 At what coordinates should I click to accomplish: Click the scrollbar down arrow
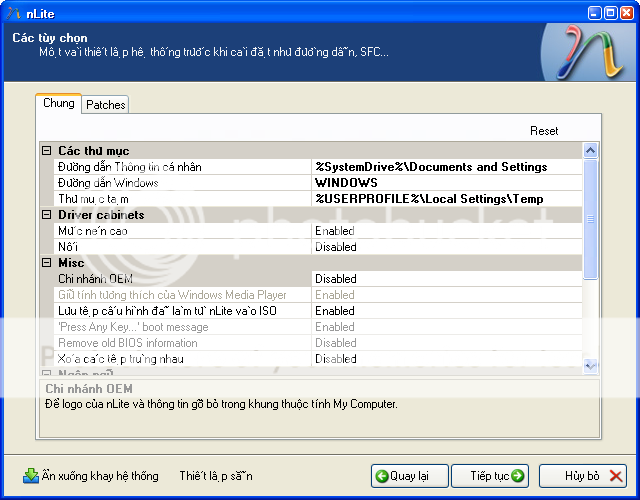[x=590, y=366]
